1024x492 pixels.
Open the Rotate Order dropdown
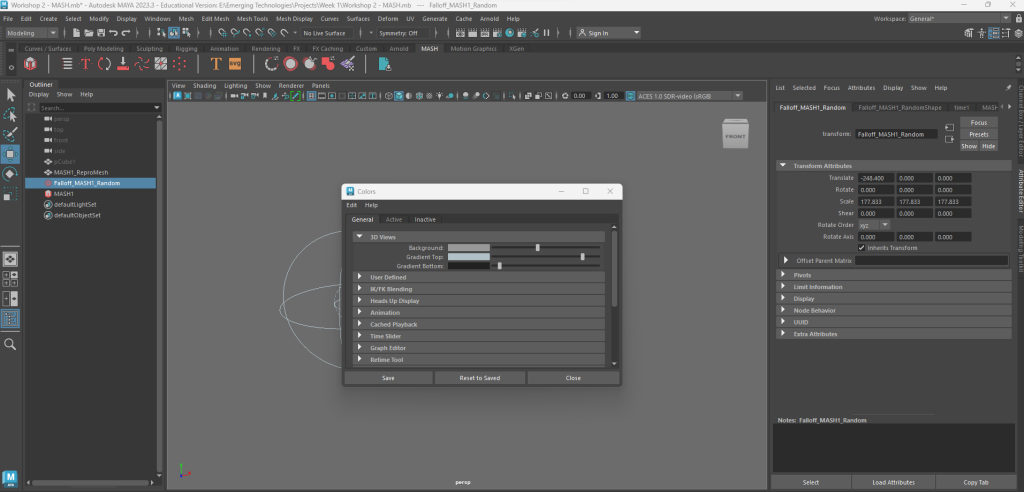(873, 225)
